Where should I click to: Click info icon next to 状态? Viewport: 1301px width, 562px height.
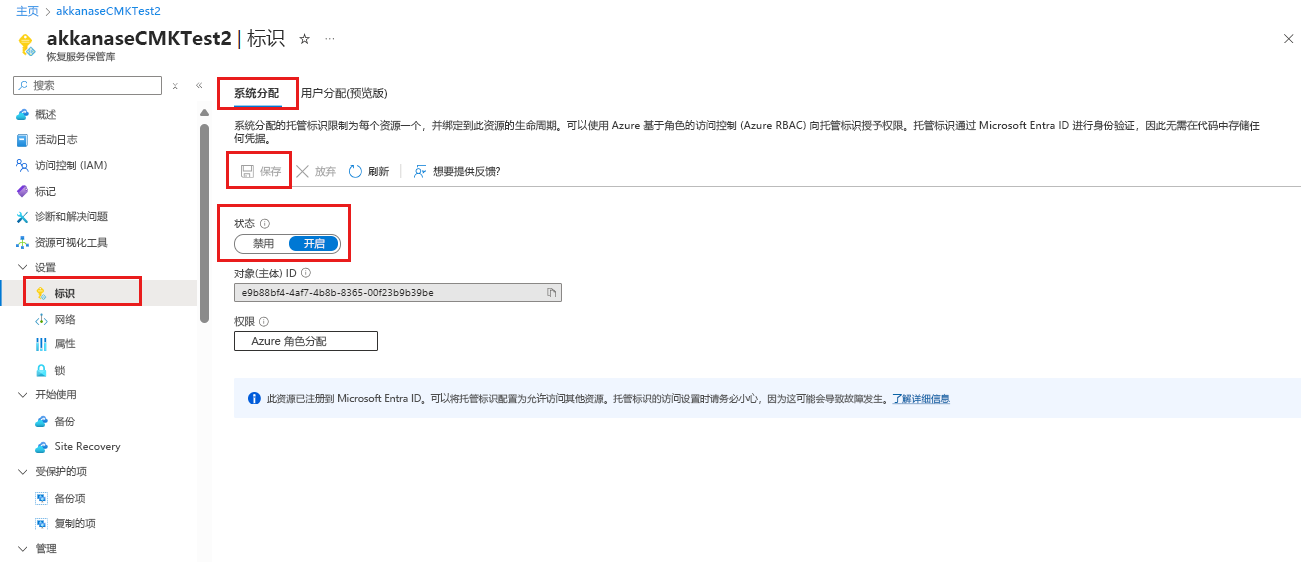point(265,224)
